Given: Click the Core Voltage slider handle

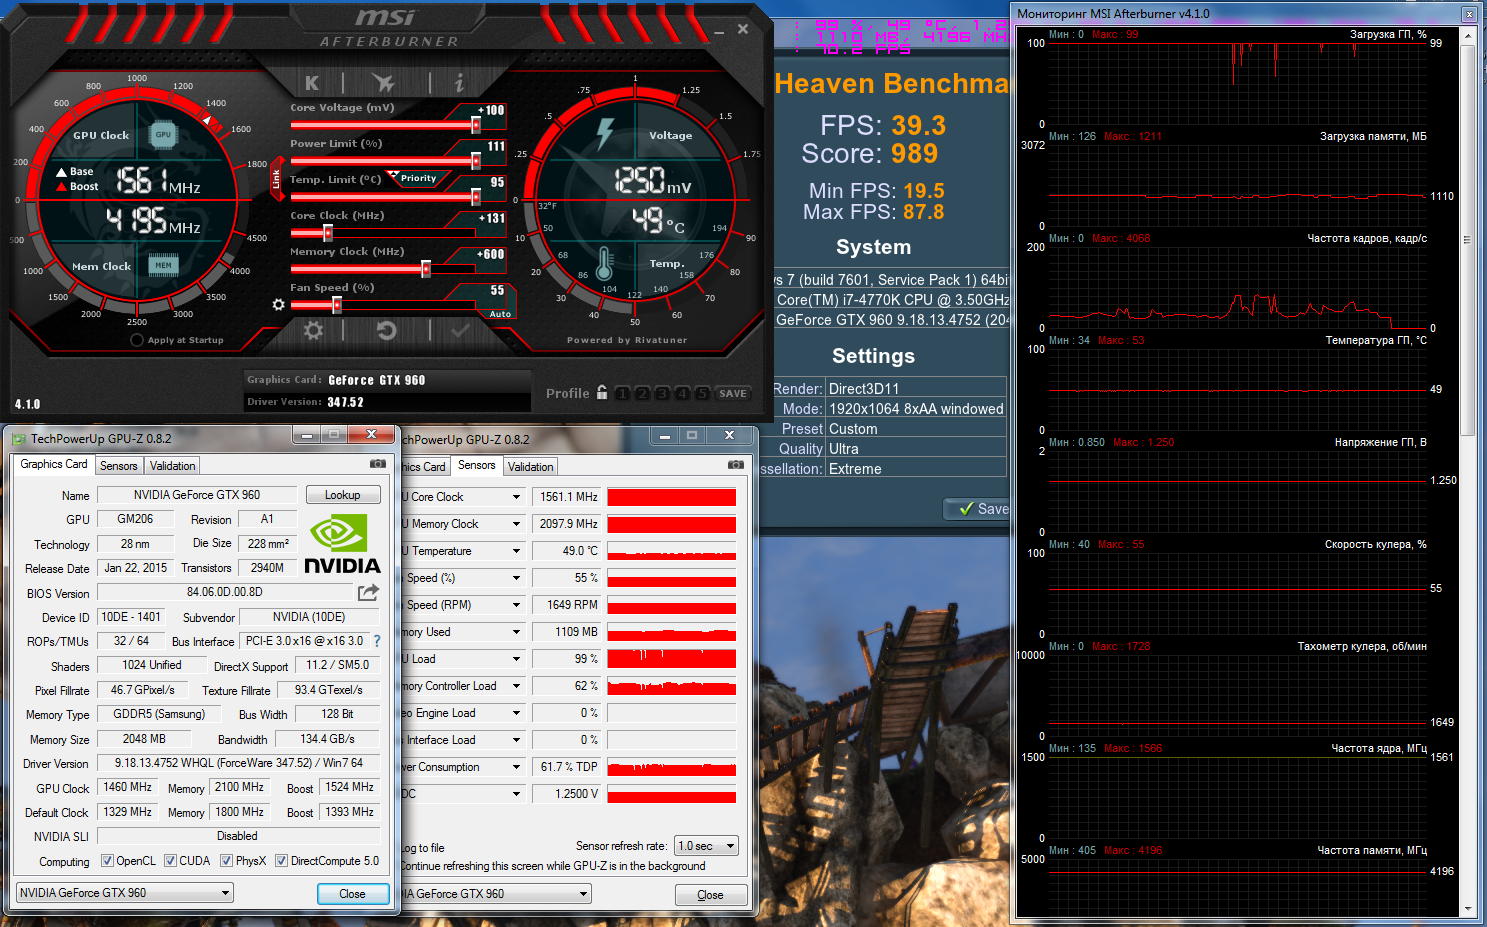Looking at the screenshot, I should click(x=476, y=125).
